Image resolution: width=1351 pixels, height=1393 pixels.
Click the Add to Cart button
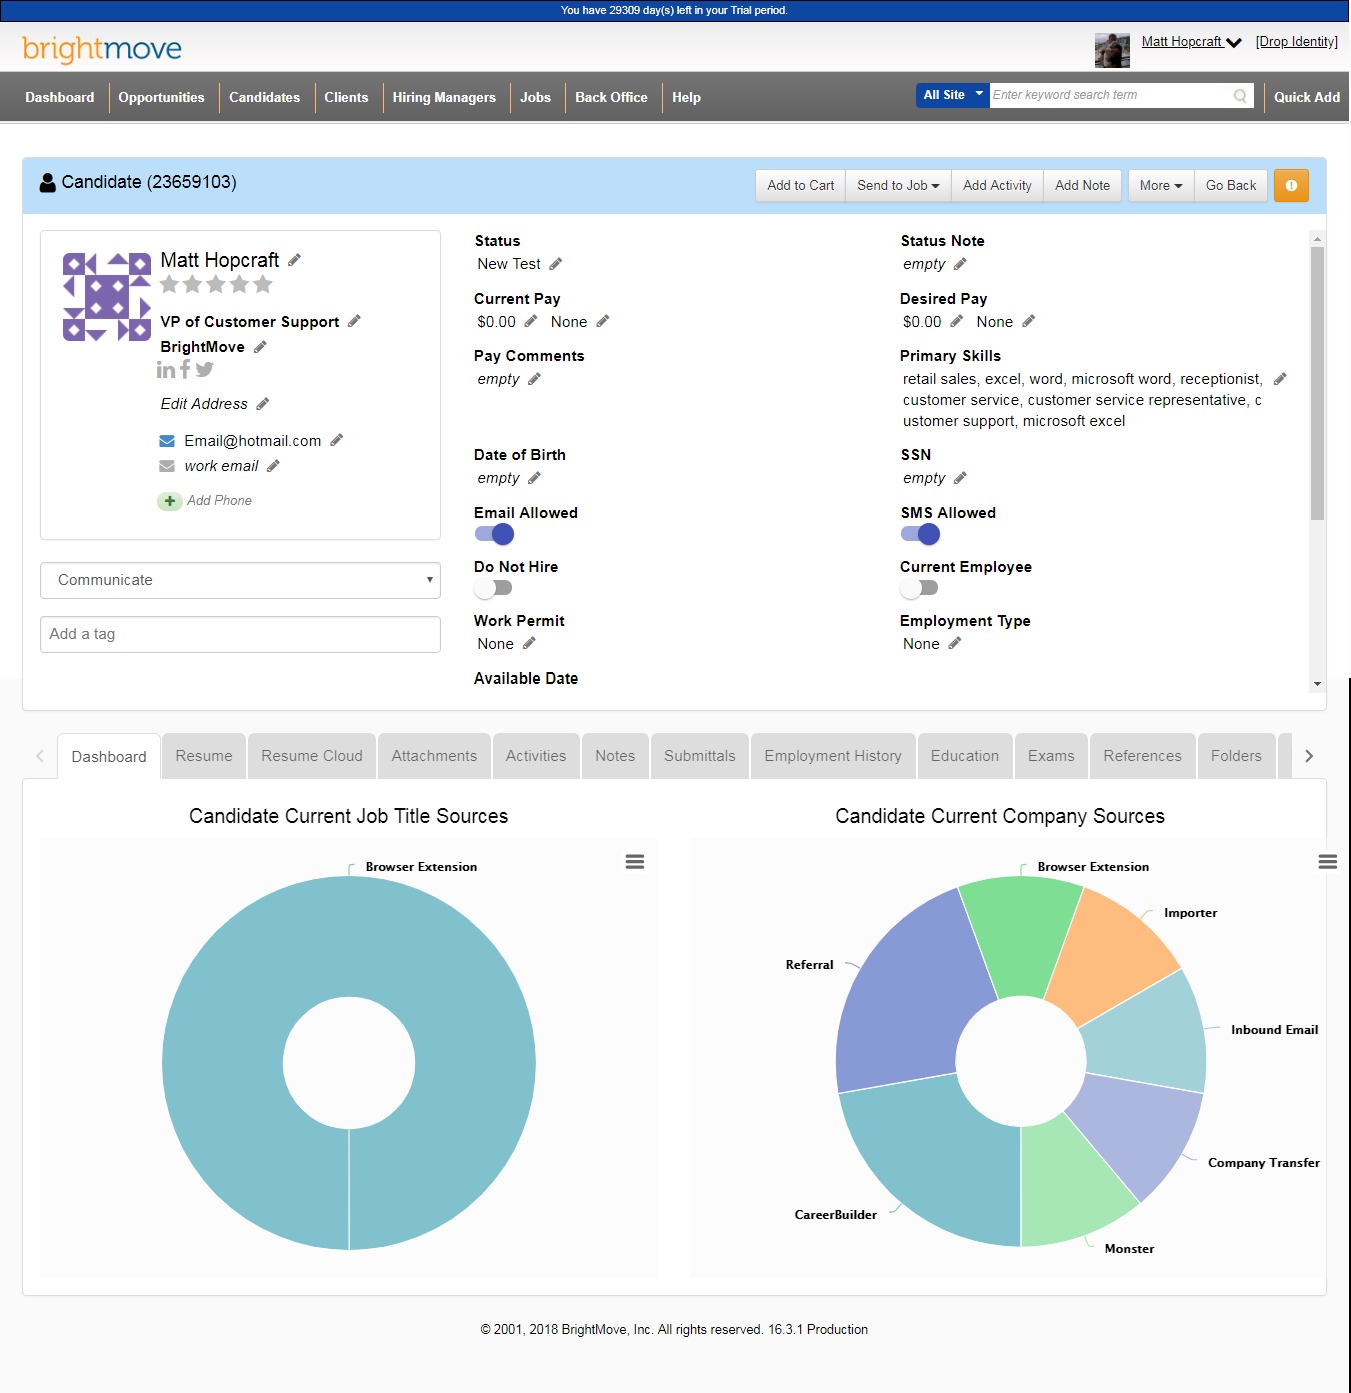point(800,186)
